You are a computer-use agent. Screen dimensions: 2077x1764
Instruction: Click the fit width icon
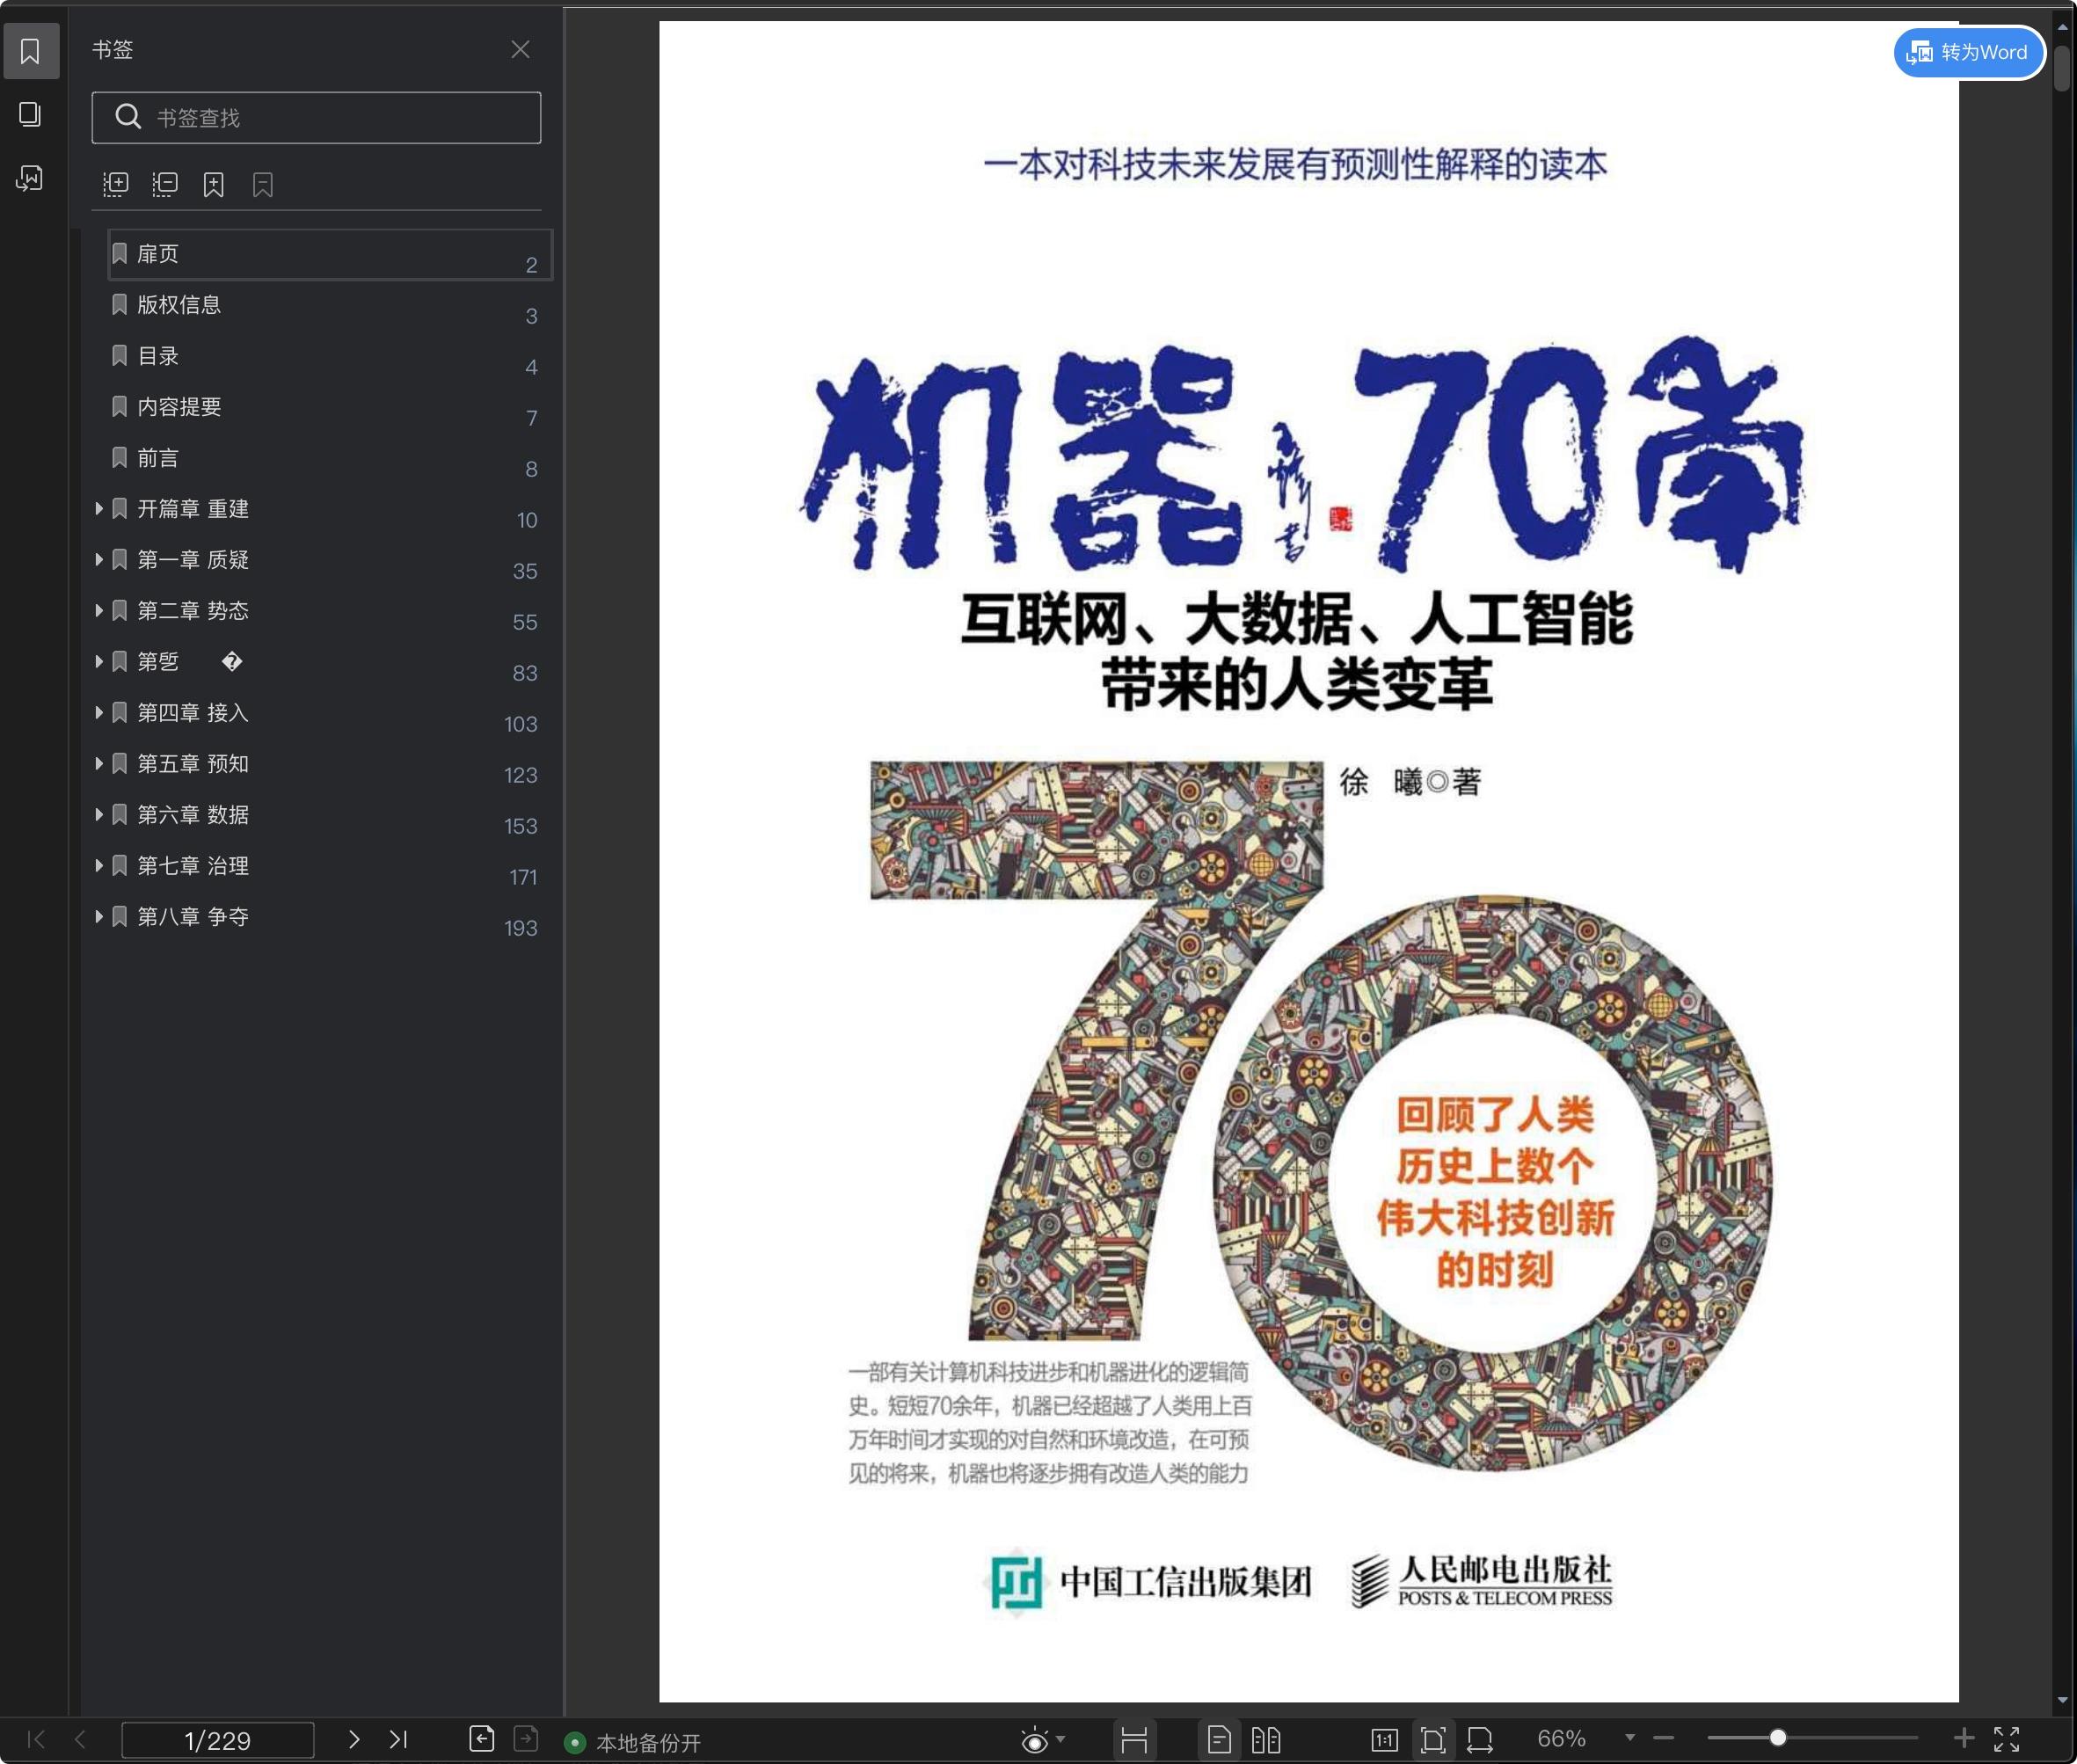1480,1740
